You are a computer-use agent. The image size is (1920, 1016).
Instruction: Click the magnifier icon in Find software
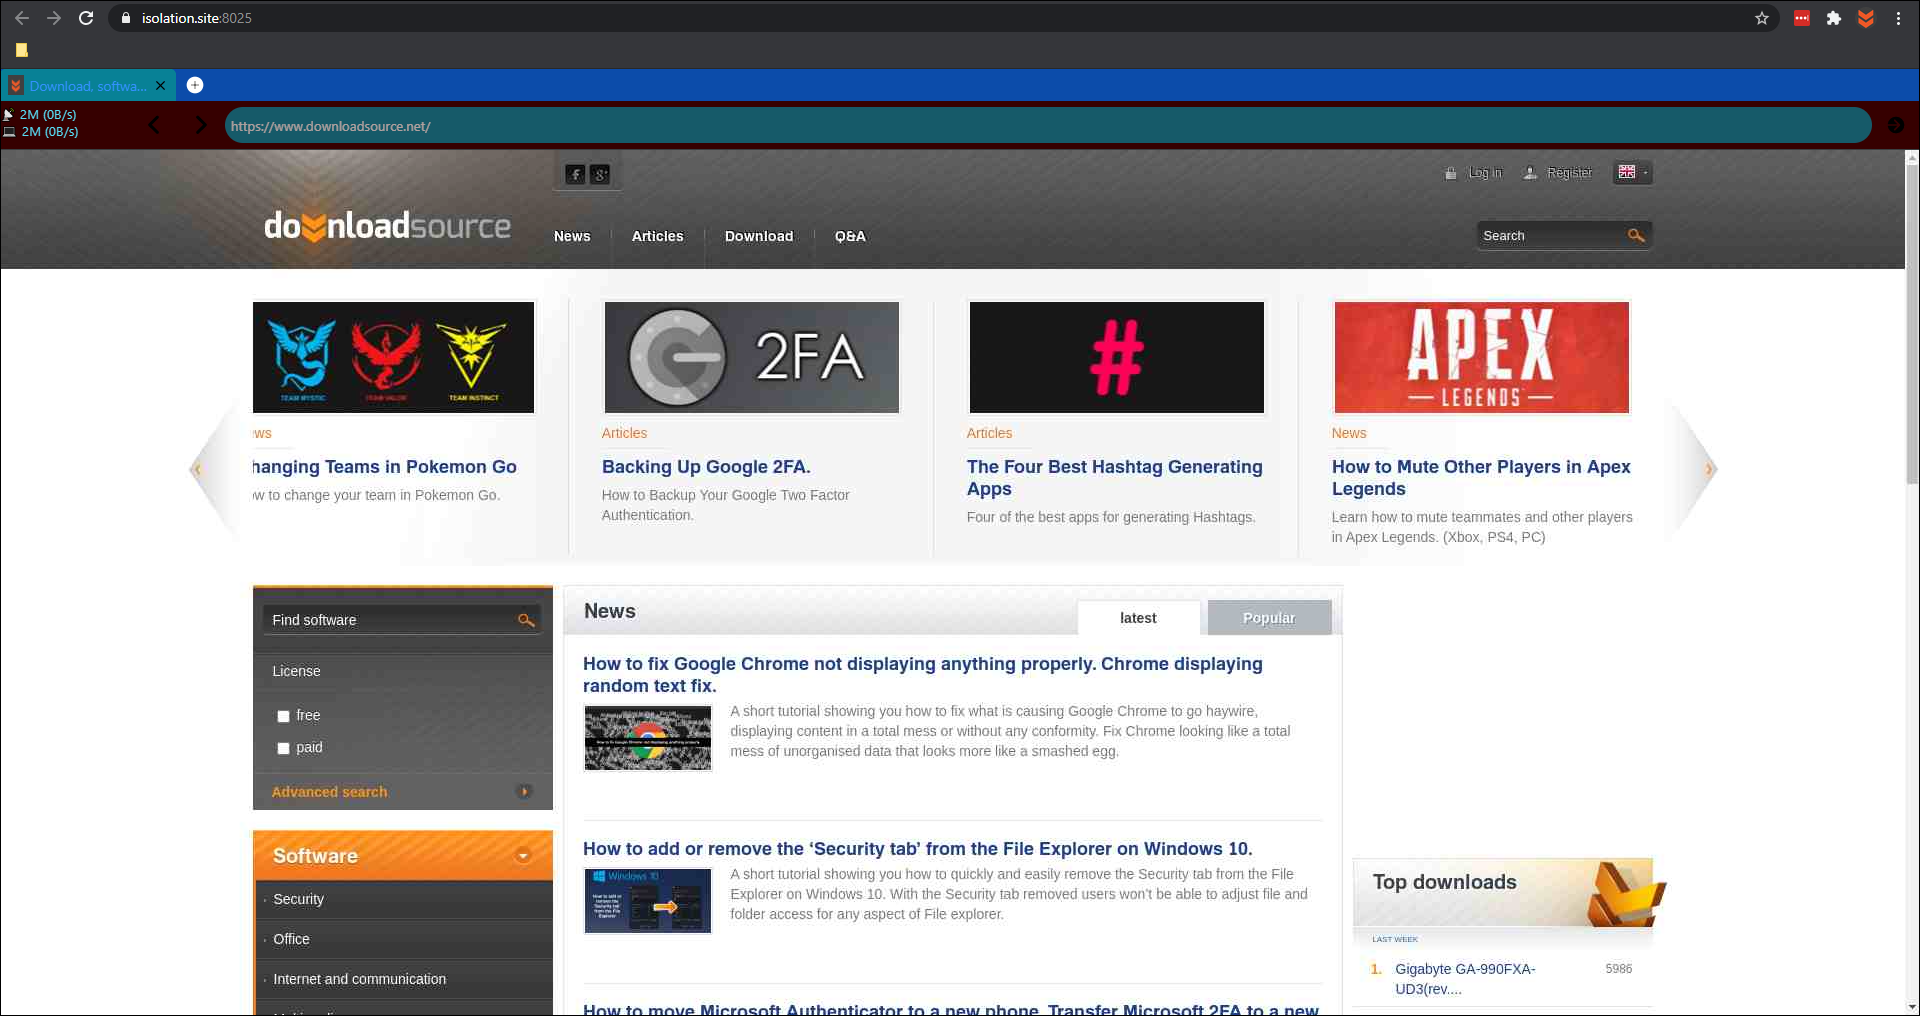[x=526, y=620]
